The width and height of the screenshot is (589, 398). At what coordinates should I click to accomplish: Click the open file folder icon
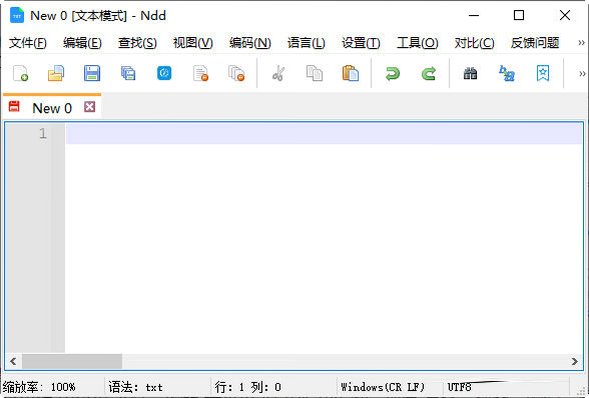[56, 73]
